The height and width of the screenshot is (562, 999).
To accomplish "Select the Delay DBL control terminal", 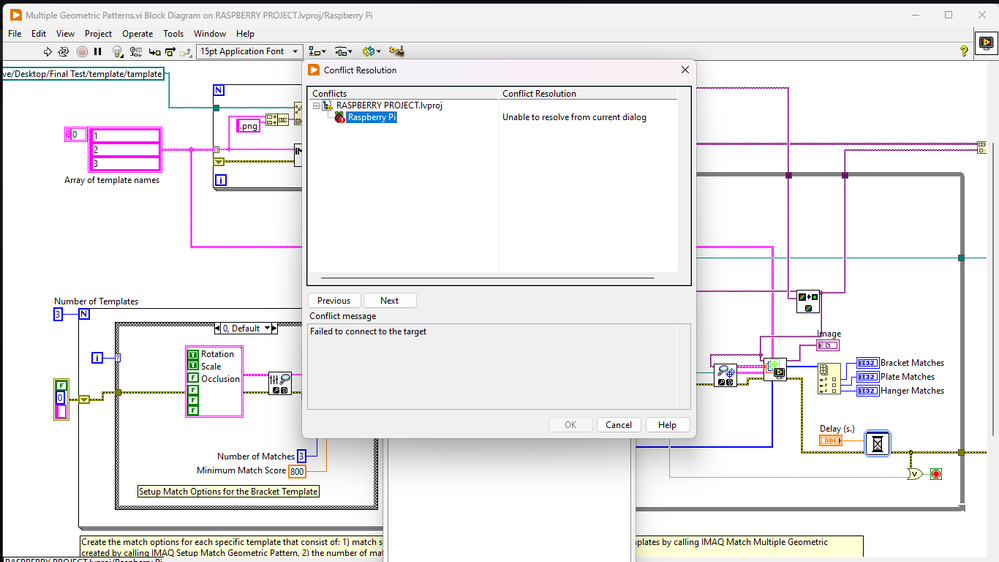I will 830,440.
